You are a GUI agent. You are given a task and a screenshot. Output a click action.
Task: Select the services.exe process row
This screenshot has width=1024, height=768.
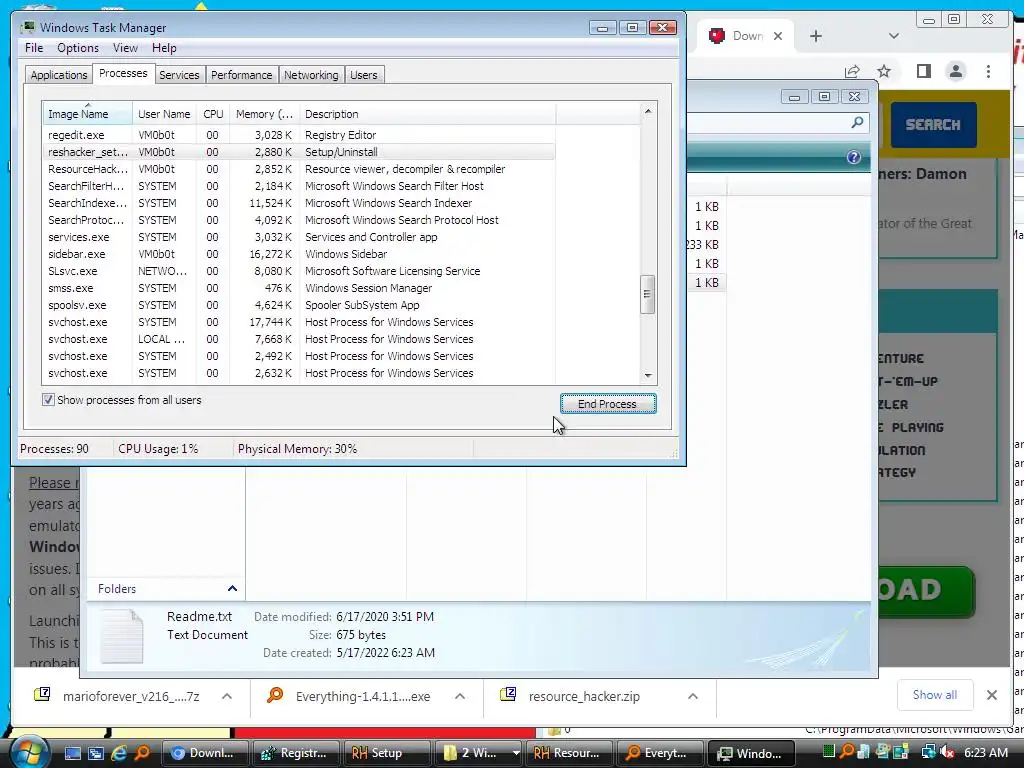click(x=299, y=237)
